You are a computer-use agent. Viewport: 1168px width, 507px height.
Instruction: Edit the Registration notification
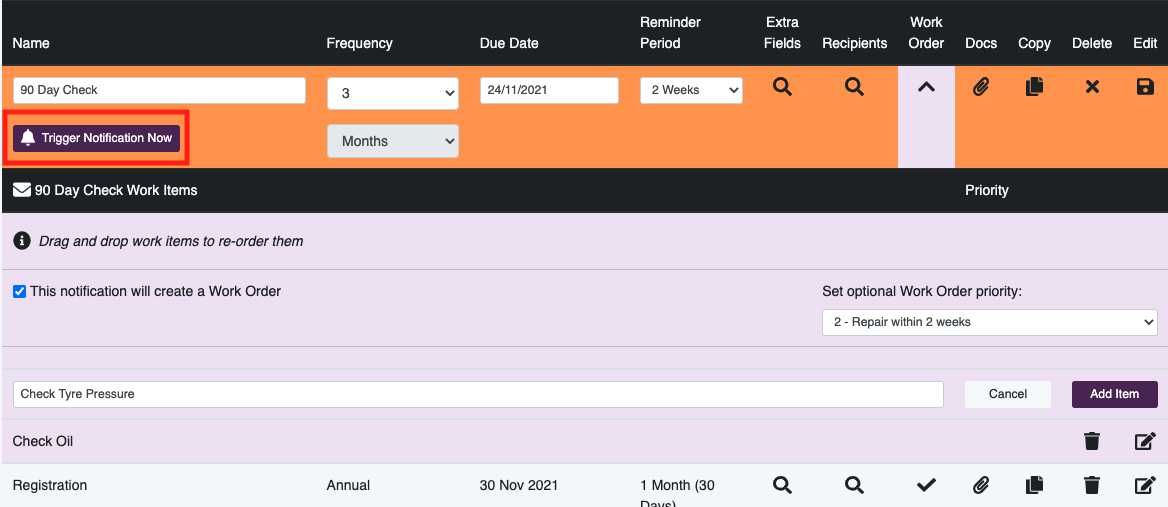[x=1145, y=485]
